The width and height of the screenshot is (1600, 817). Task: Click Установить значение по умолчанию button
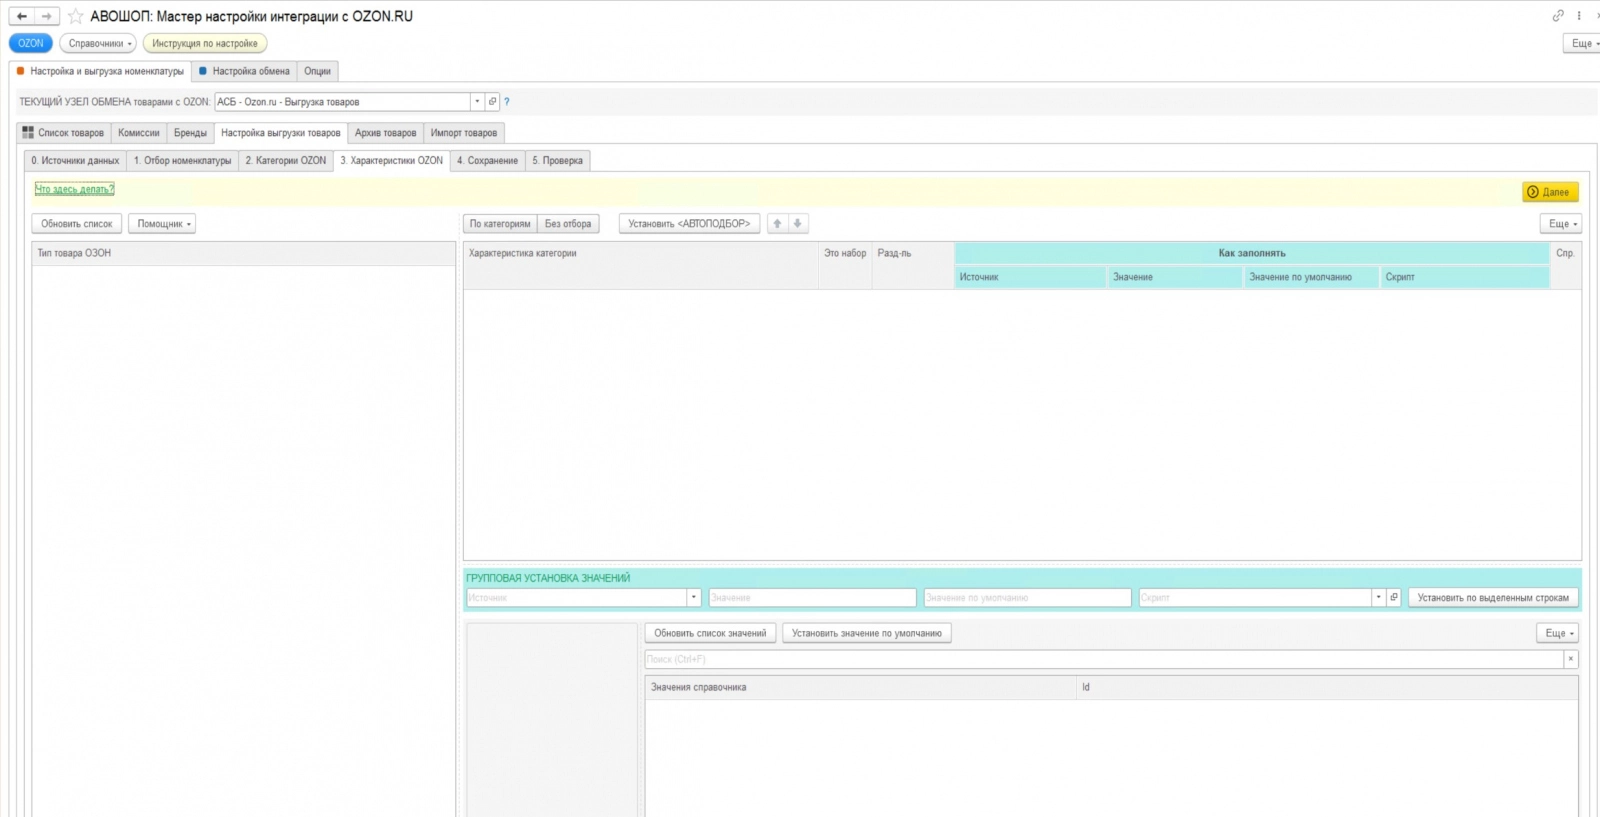pyautogui.click(x=867, y=633)
